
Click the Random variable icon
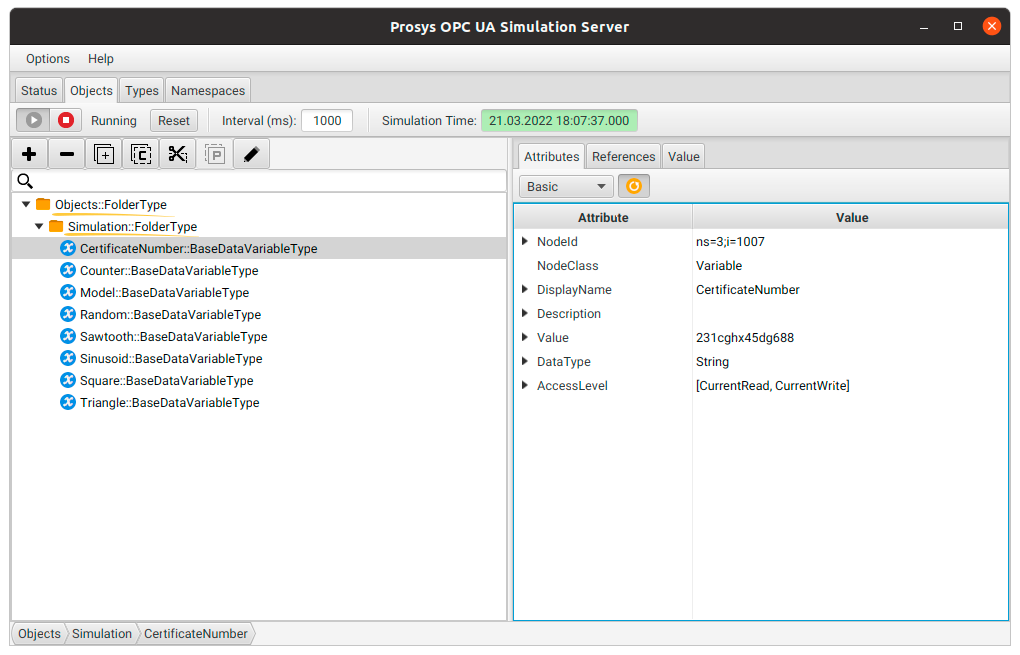pyautogui.click(x=68, y=314)
